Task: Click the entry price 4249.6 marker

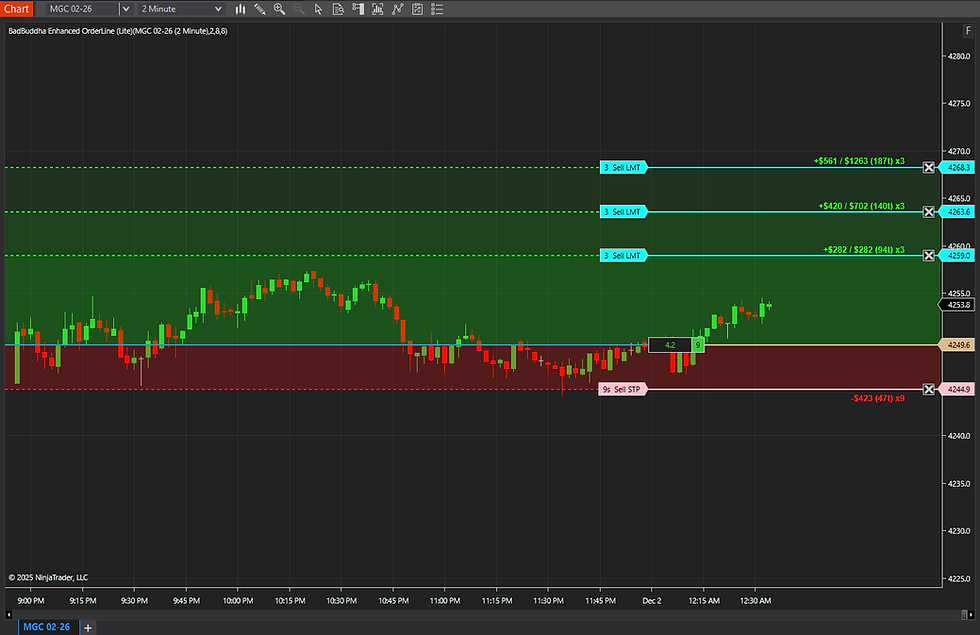Action: tap(958, 345)
